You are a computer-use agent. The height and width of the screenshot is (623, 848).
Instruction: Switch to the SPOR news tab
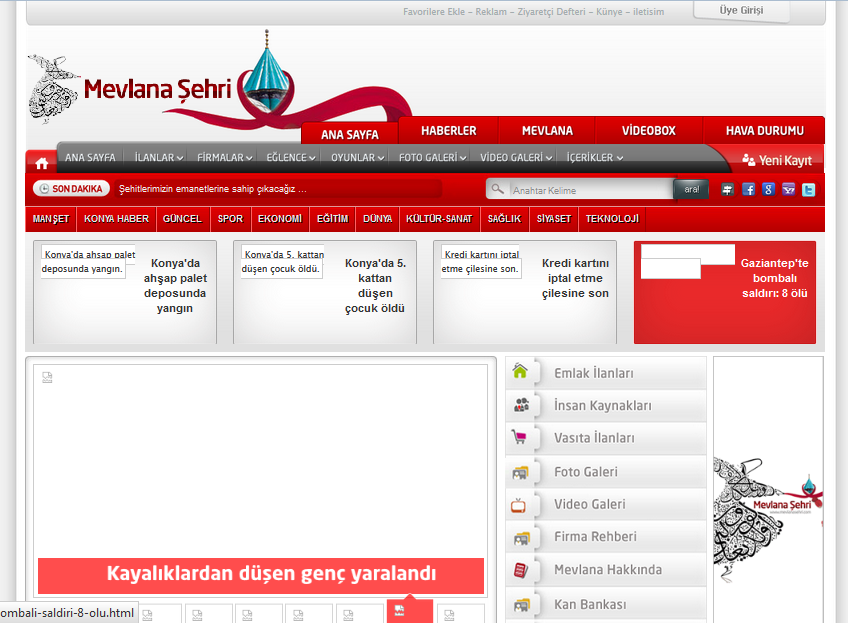[230, 219]
